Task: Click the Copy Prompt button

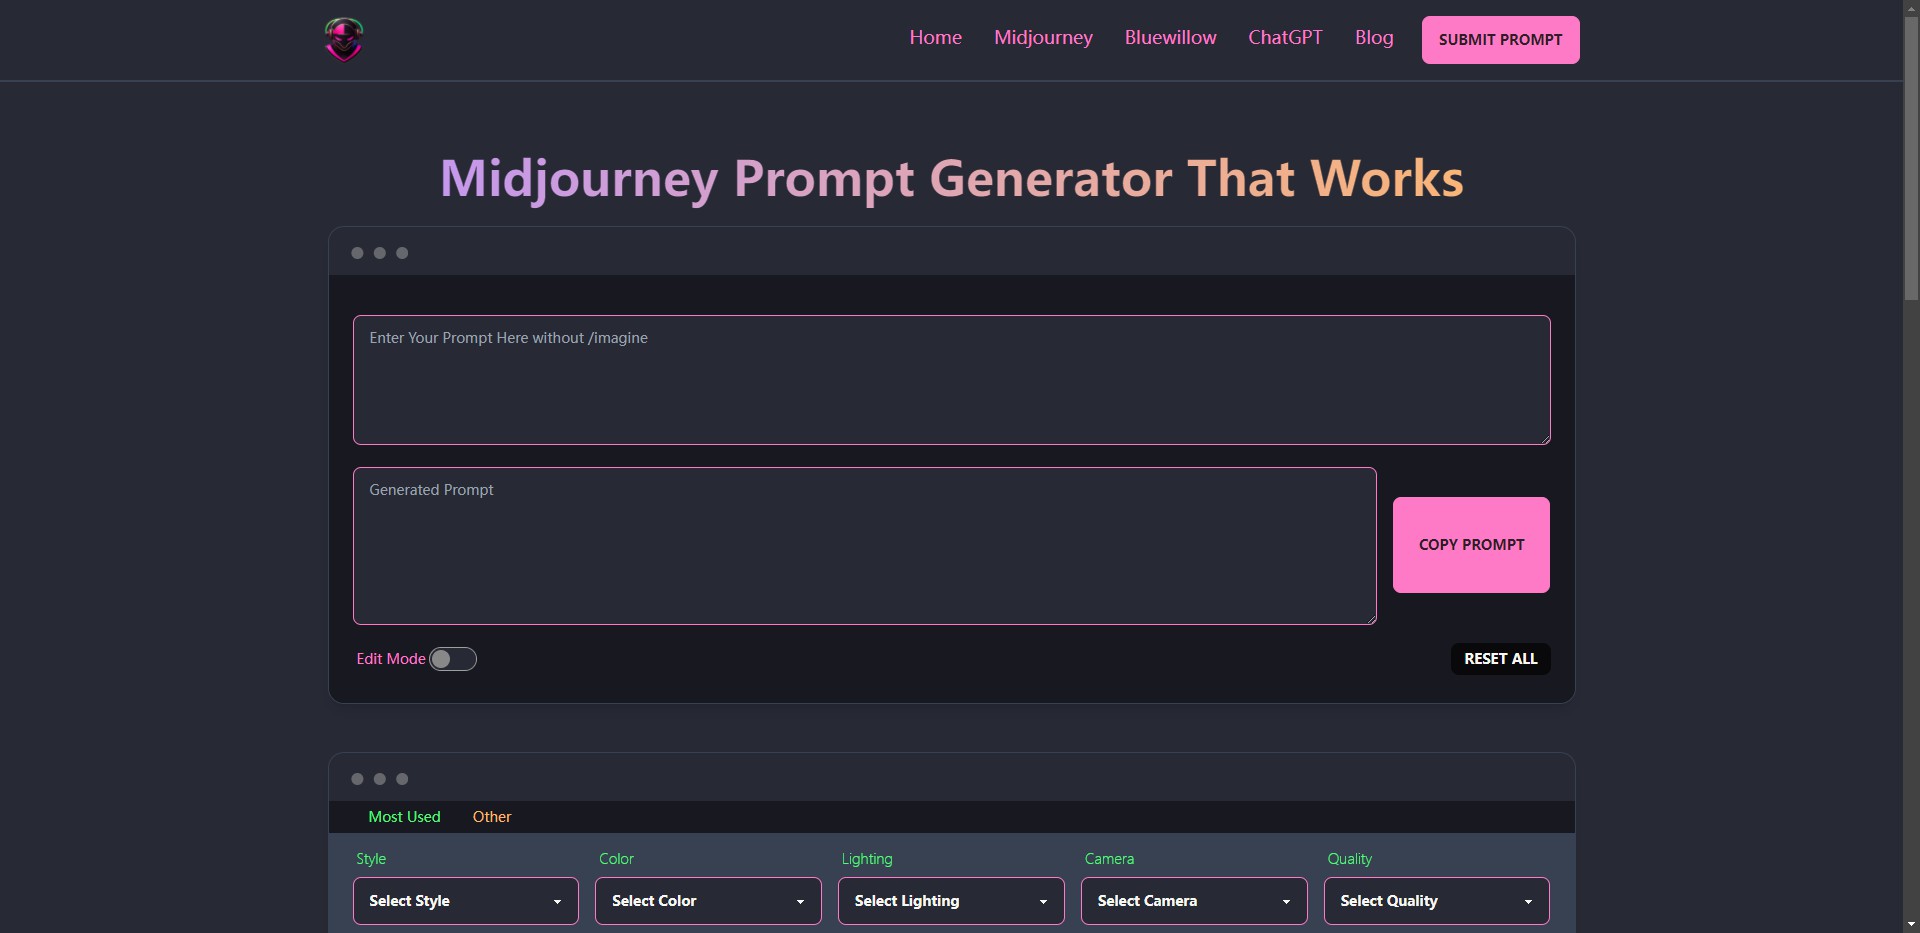Action: [1471, 545]
